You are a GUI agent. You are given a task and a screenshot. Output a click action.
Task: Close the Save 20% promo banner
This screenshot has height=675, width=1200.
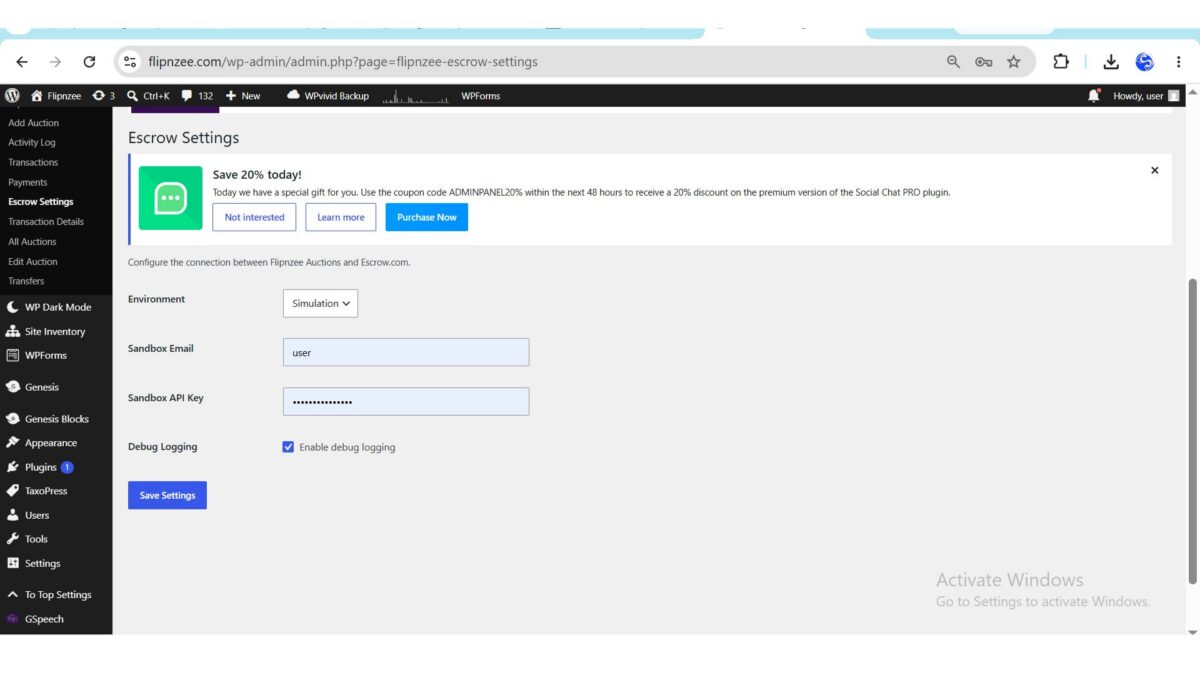click(x=1155, y=171)
